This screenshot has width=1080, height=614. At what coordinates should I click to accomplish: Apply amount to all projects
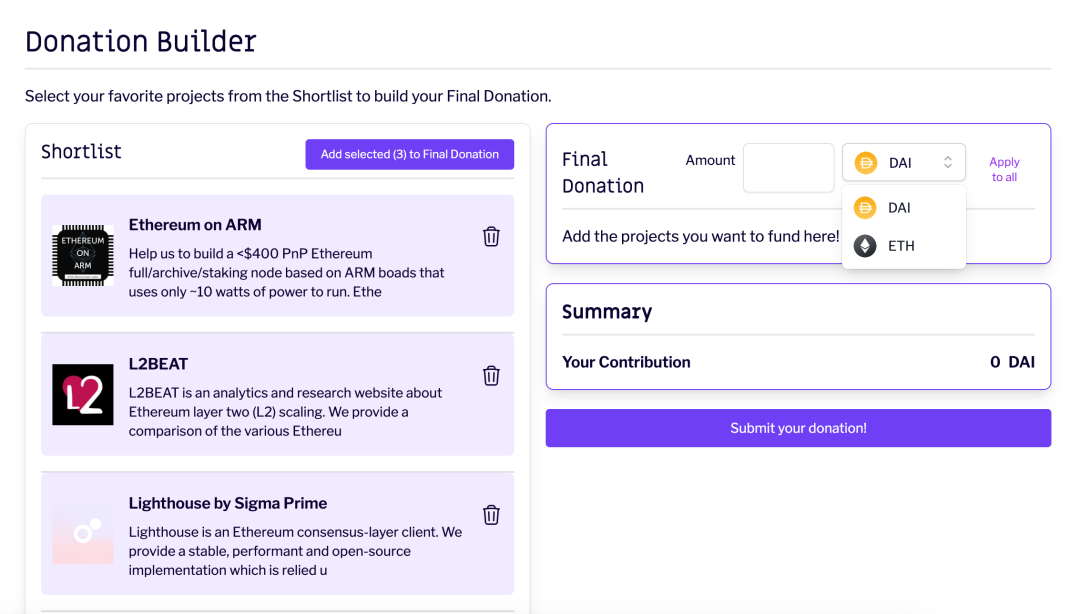coord(1004,170)
